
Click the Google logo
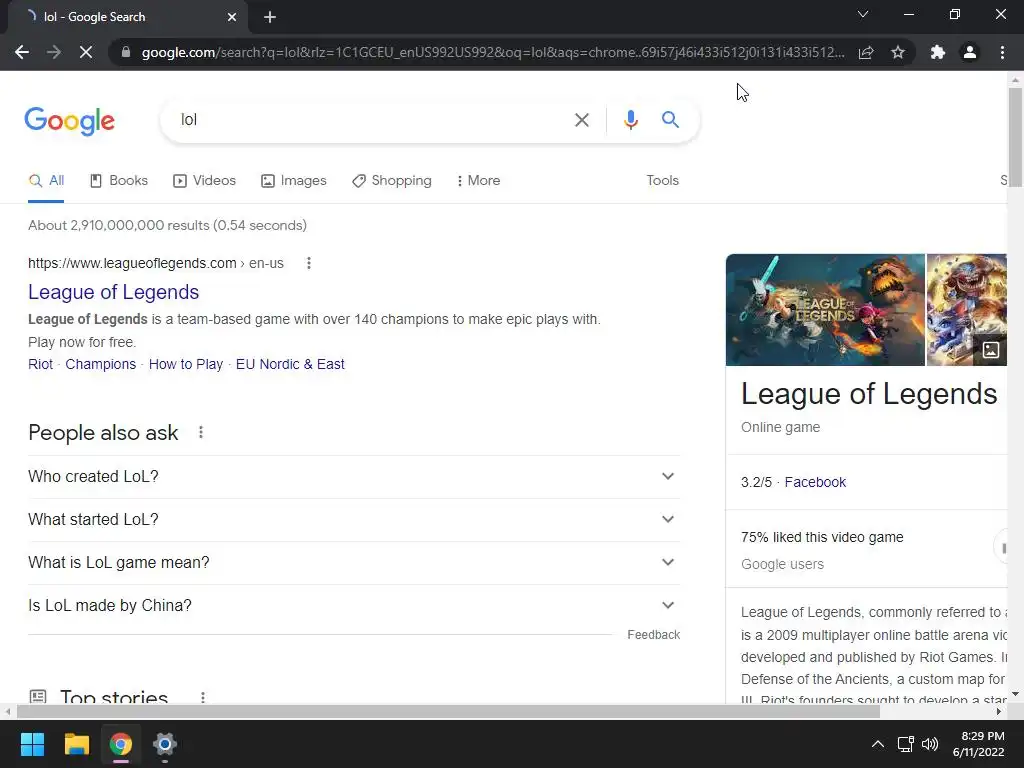(x=69, y=121)
